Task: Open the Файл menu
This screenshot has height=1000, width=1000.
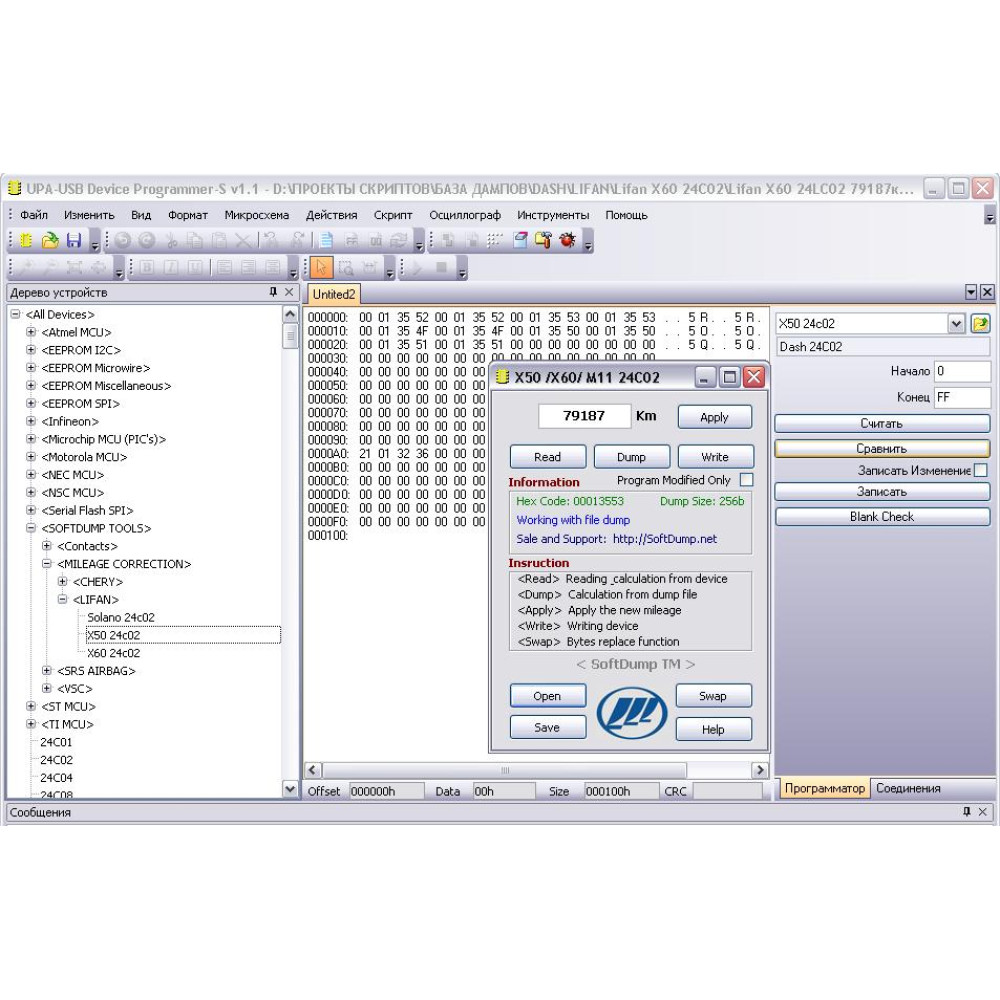Action: click(33, 215)
